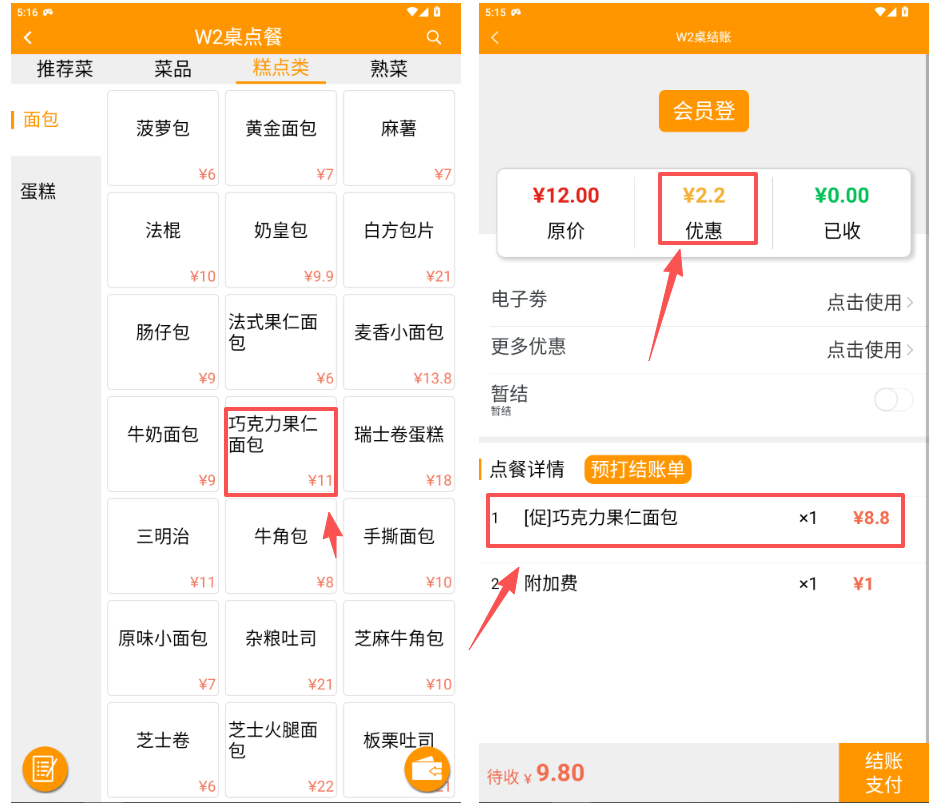Expand 更多优惠 点击使用 chevron

click(909, 350)
